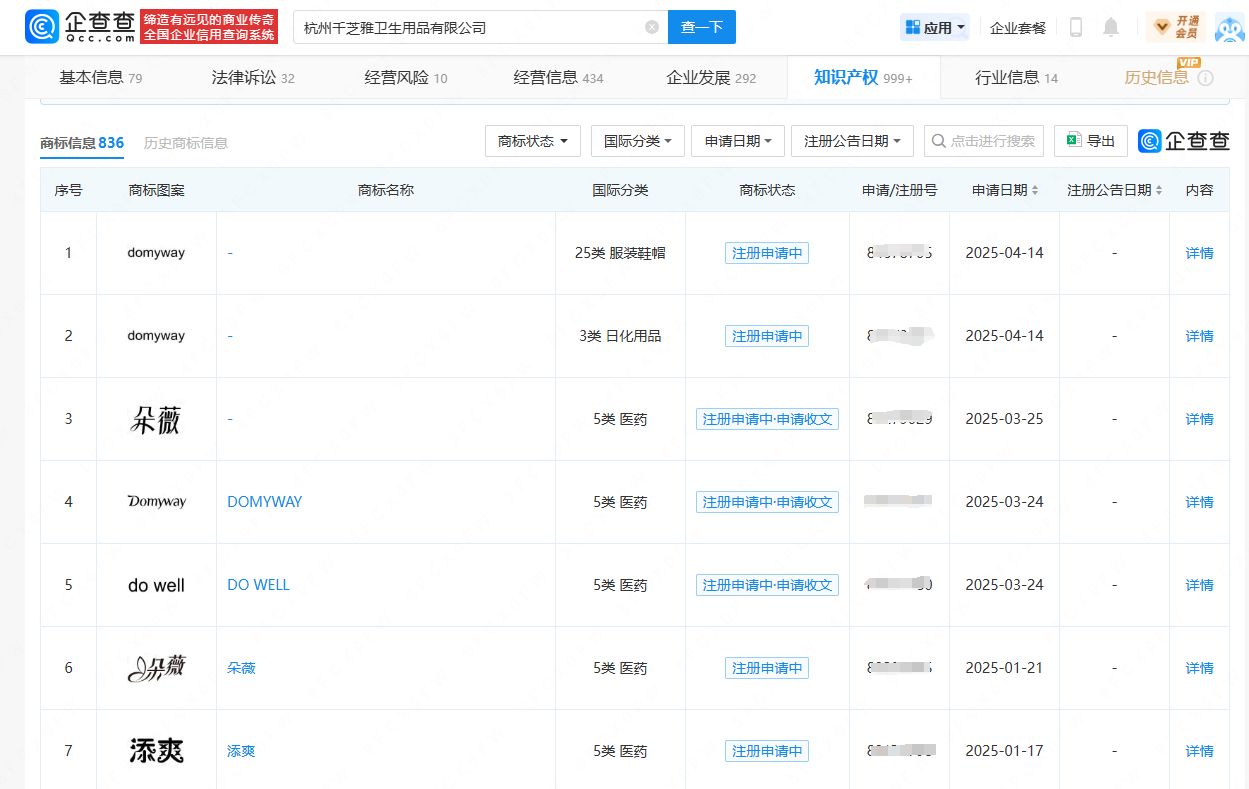
Task: Open the 申请日期 filter dropdown
Action: 738,141
